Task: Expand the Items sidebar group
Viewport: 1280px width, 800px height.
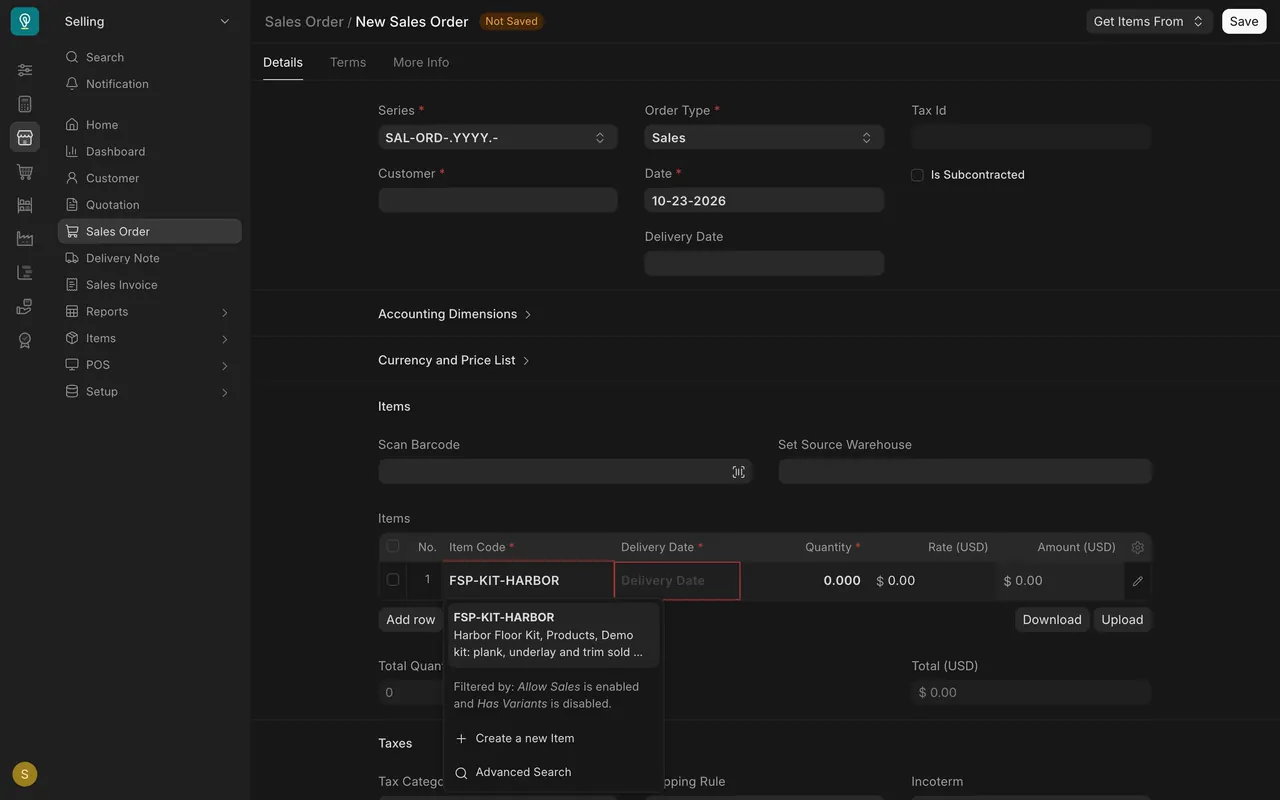Action: coord(150,338)
